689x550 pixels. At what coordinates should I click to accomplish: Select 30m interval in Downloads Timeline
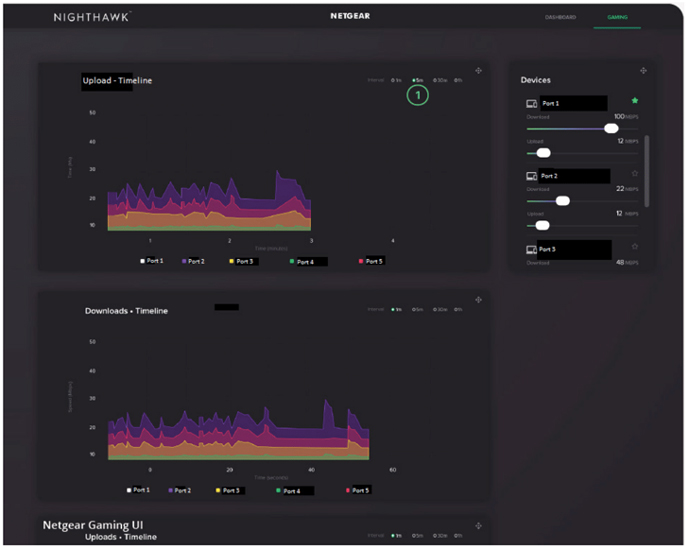click(440, 310)
